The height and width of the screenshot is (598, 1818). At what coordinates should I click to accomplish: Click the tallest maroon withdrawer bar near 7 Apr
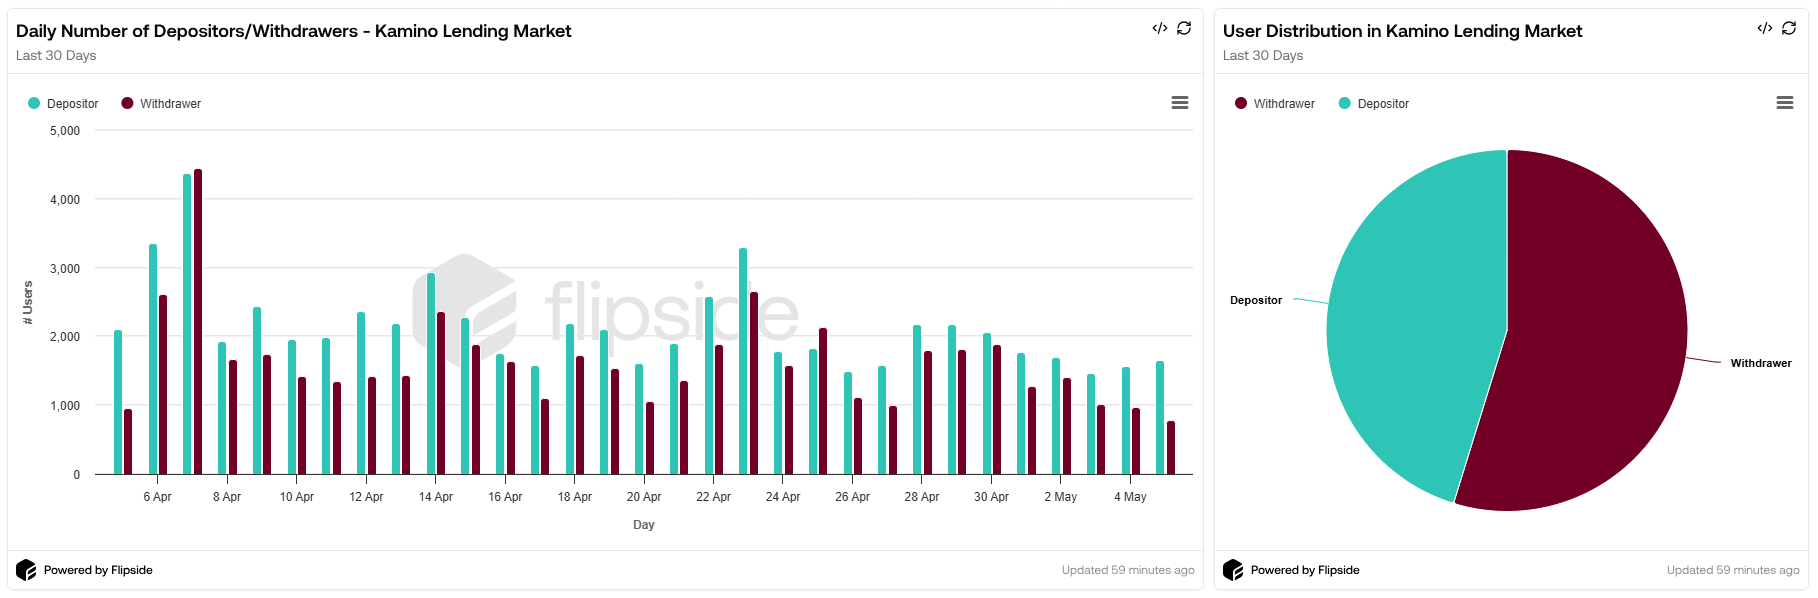pos(198,320)
